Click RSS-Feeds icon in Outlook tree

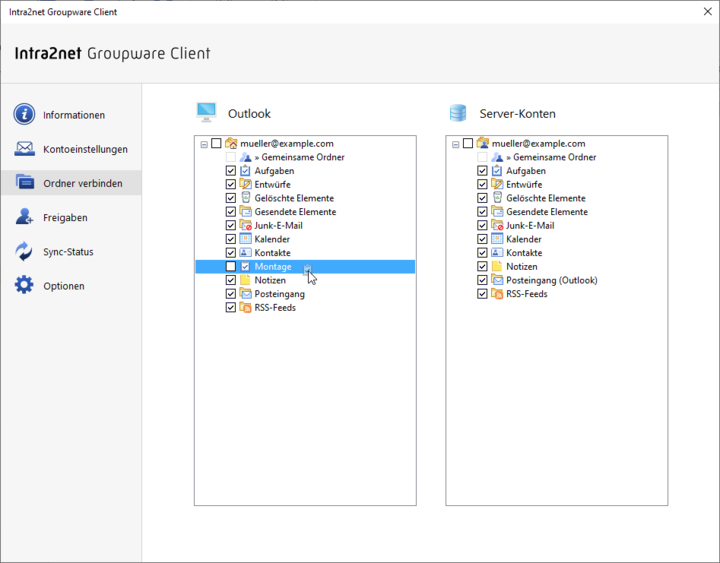[246, 307]
